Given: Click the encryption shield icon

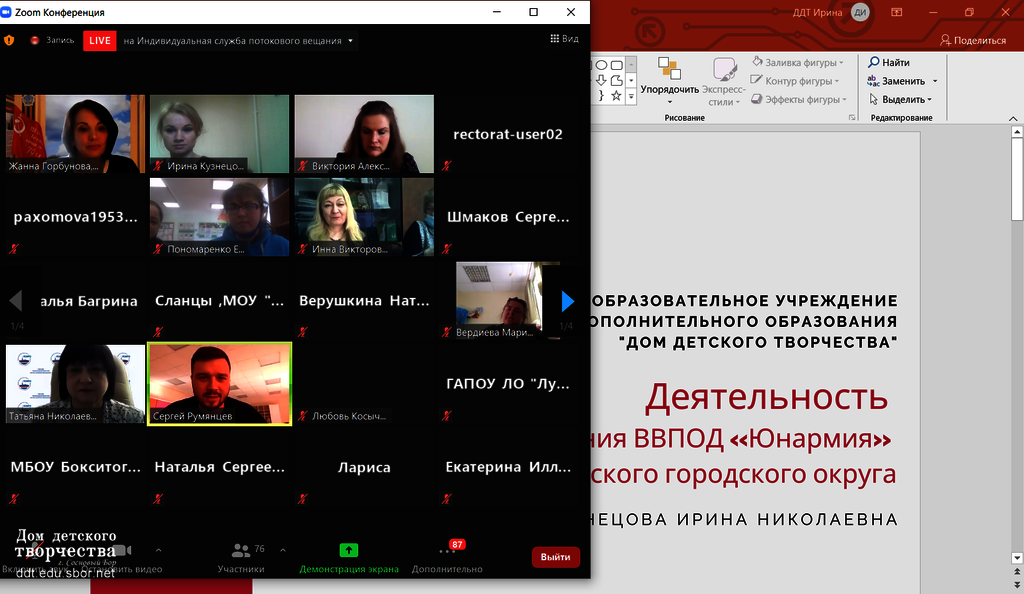Looking at the screenshot, I should click(10, 41).
